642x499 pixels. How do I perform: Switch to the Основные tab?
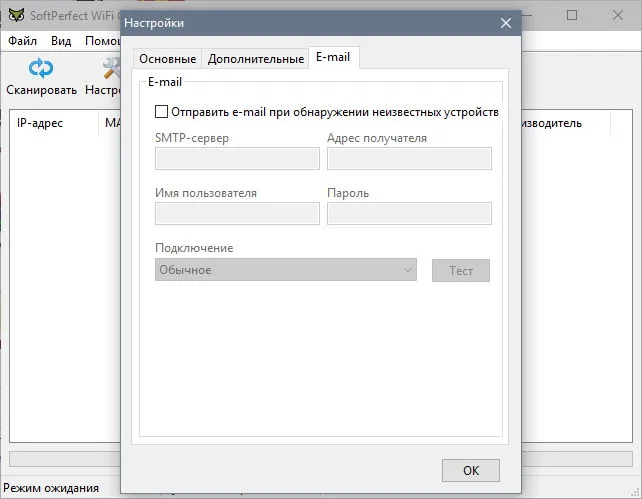(167, 59)
